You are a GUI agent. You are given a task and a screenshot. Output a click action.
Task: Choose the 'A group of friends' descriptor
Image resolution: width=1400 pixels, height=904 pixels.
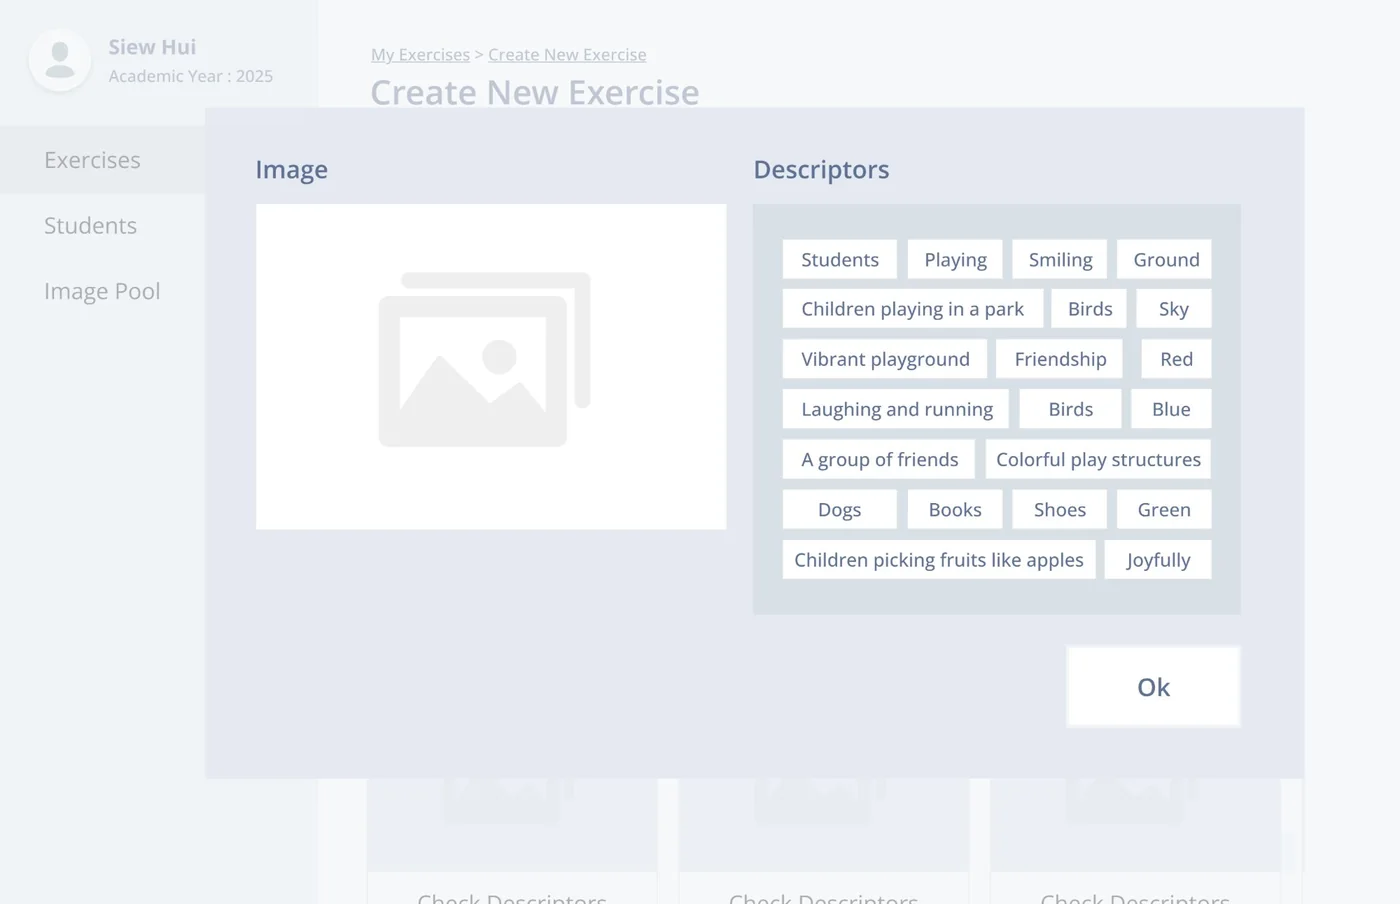click(879, 459)
